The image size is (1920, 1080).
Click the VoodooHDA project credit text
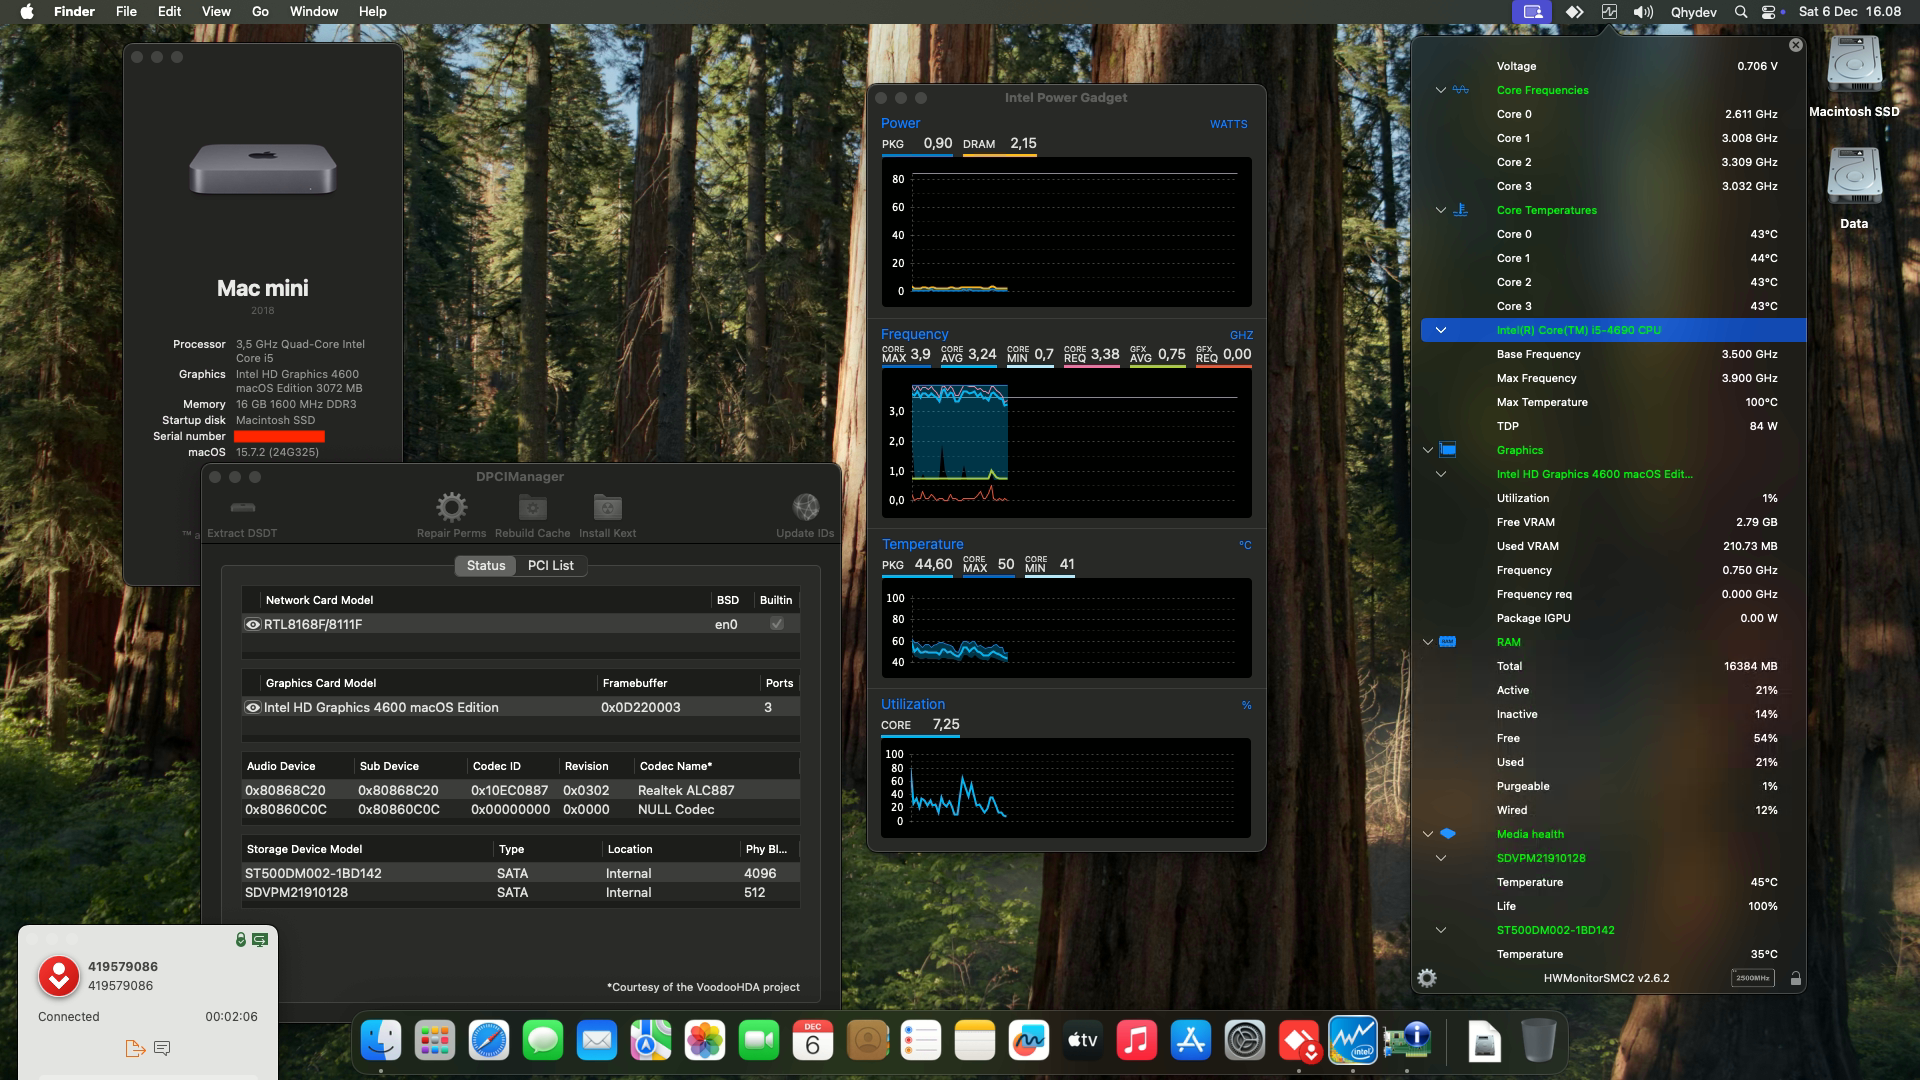click(x=705, y=986)
